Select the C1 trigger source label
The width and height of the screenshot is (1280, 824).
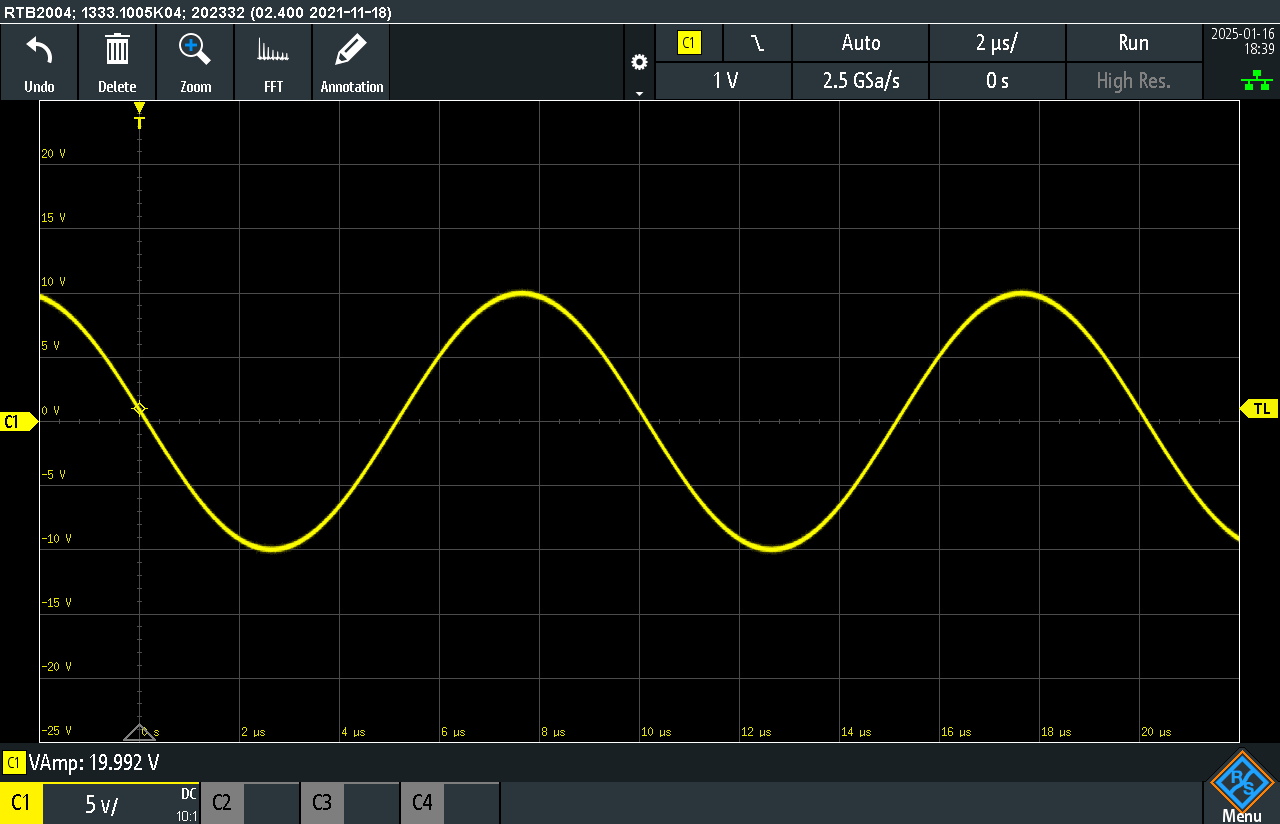[x=689, y=43]
